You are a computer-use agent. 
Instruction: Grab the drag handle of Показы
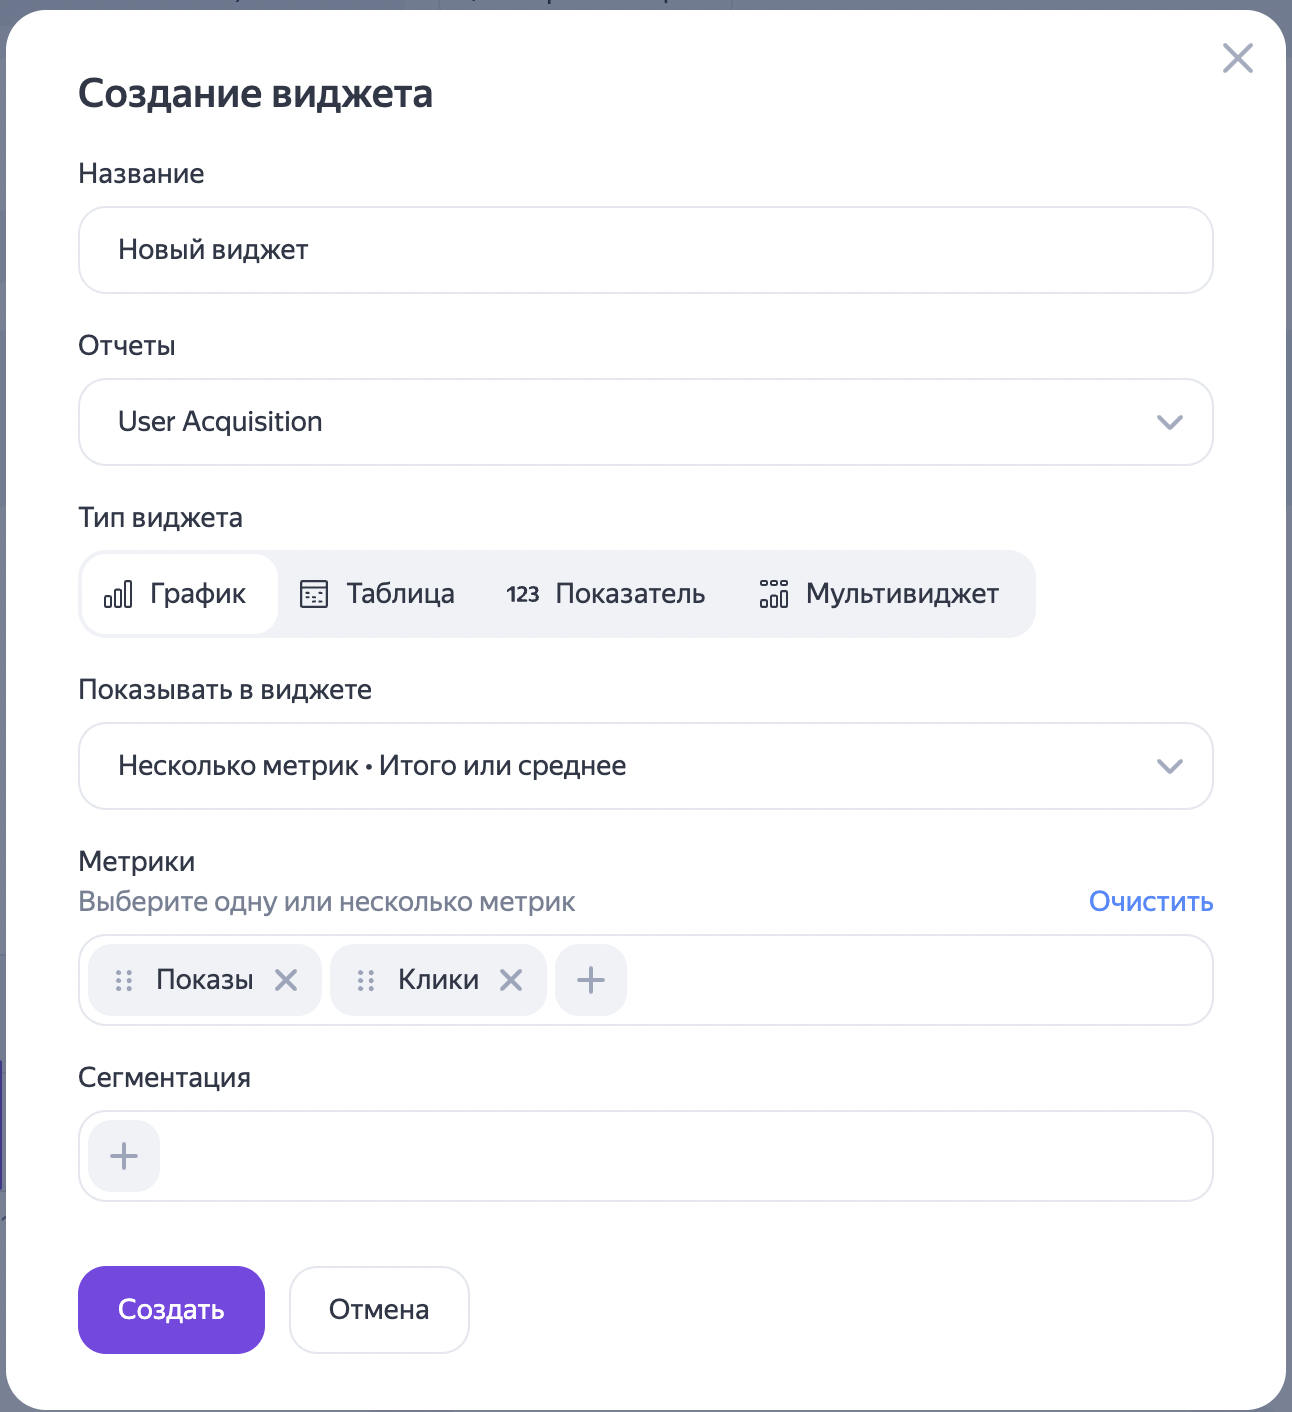[124, 980]
